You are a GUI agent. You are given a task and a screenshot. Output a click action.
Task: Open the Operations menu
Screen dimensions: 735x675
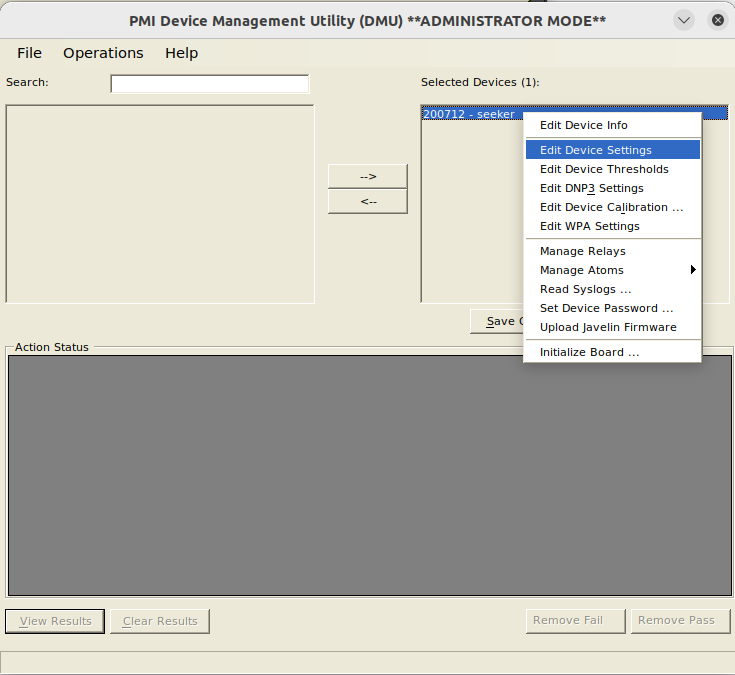click(103, 53)
